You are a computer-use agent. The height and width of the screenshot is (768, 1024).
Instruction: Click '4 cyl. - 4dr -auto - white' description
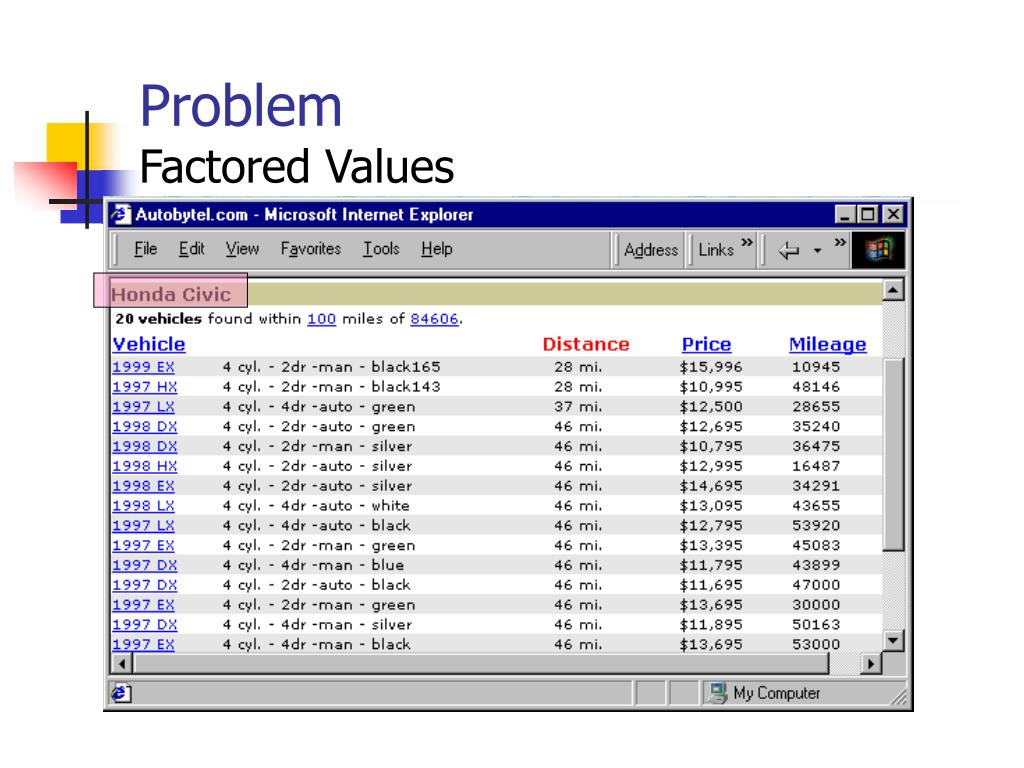[316, 505]
